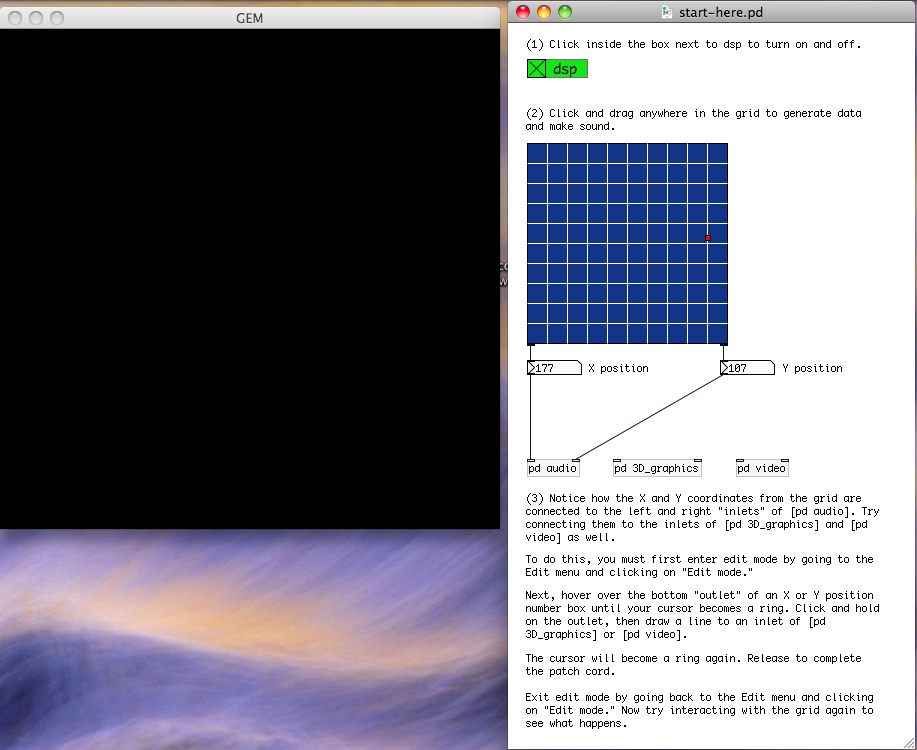
Task: Click the 'Y position' comment label
Action: tap(812, 368)
